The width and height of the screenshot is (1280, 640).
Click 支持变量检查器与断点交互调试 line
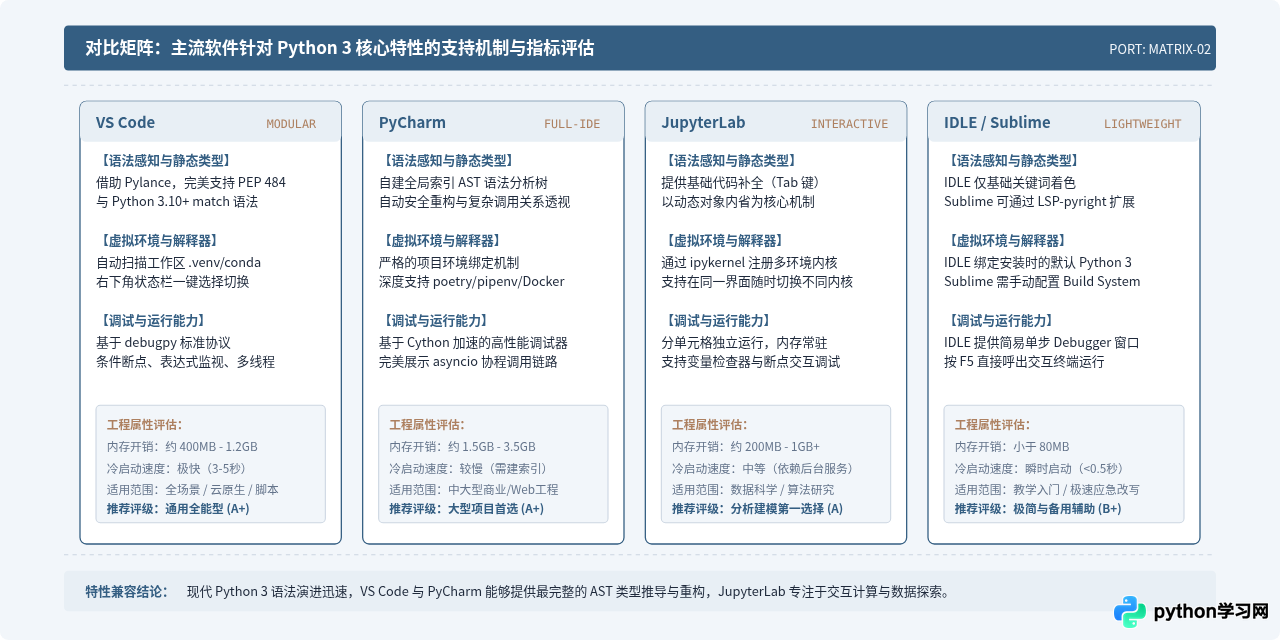pyautogui.click(x=750, y=361)
